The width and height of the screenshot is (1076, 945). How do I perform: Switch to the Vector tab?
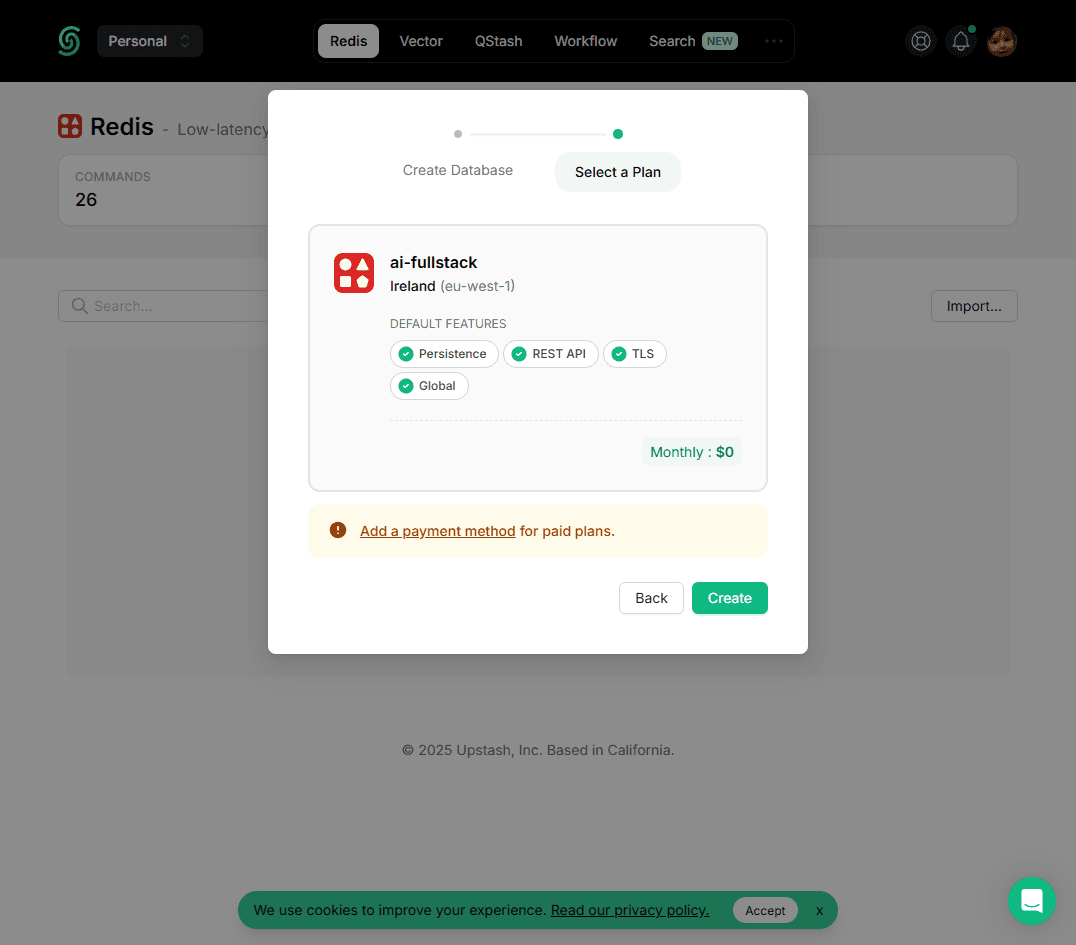coord(421,41)
